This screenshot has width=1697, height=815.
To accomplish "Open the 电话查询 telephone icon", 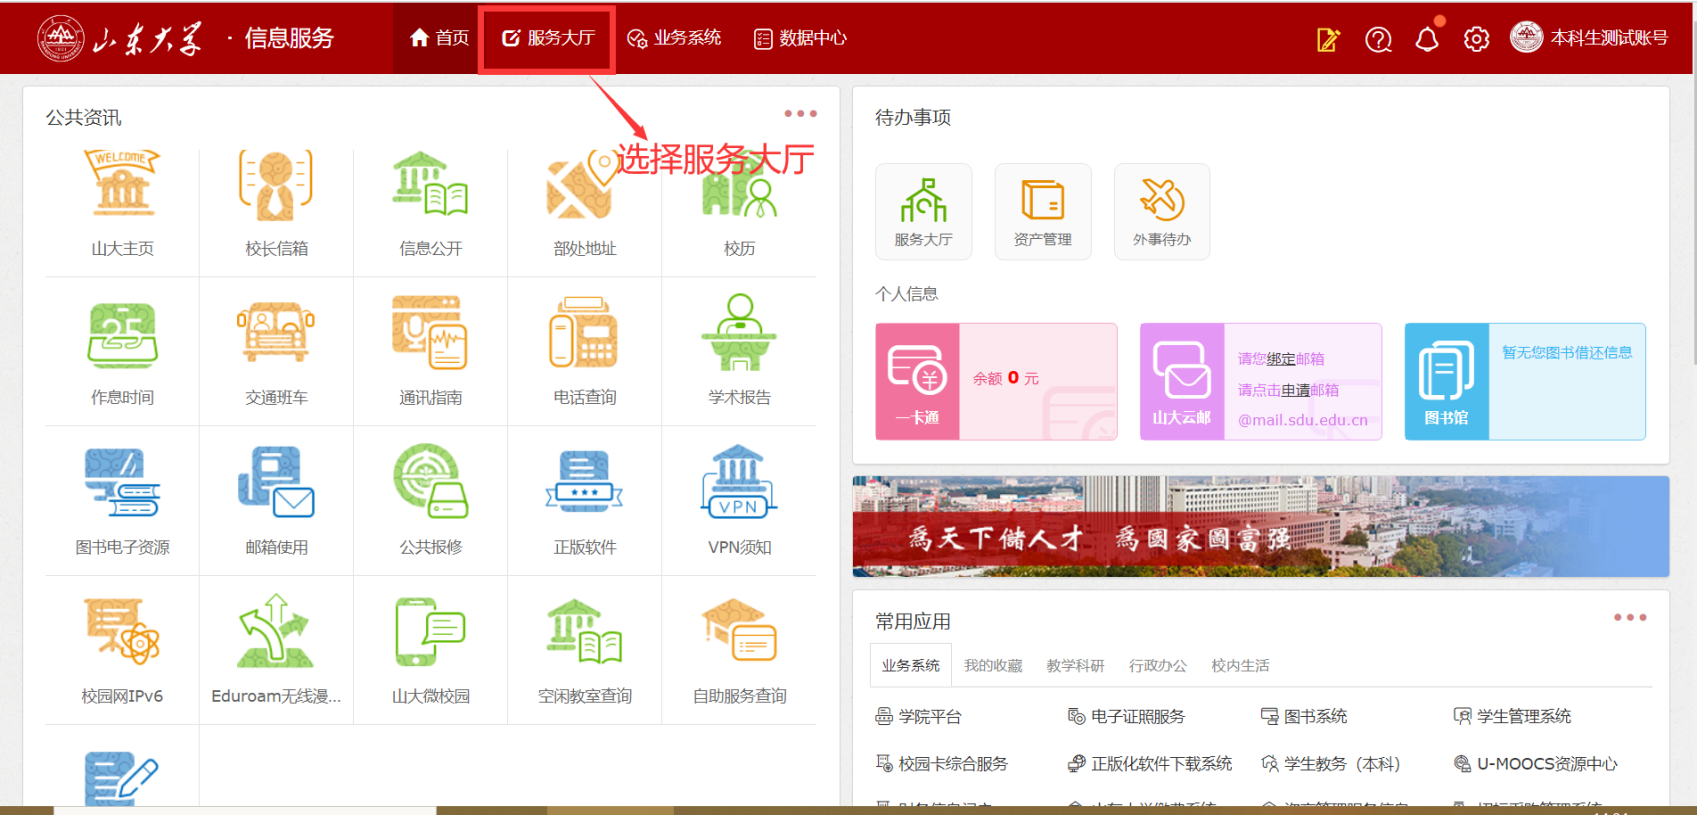I will pyautogui.click(x=584, y=333).
